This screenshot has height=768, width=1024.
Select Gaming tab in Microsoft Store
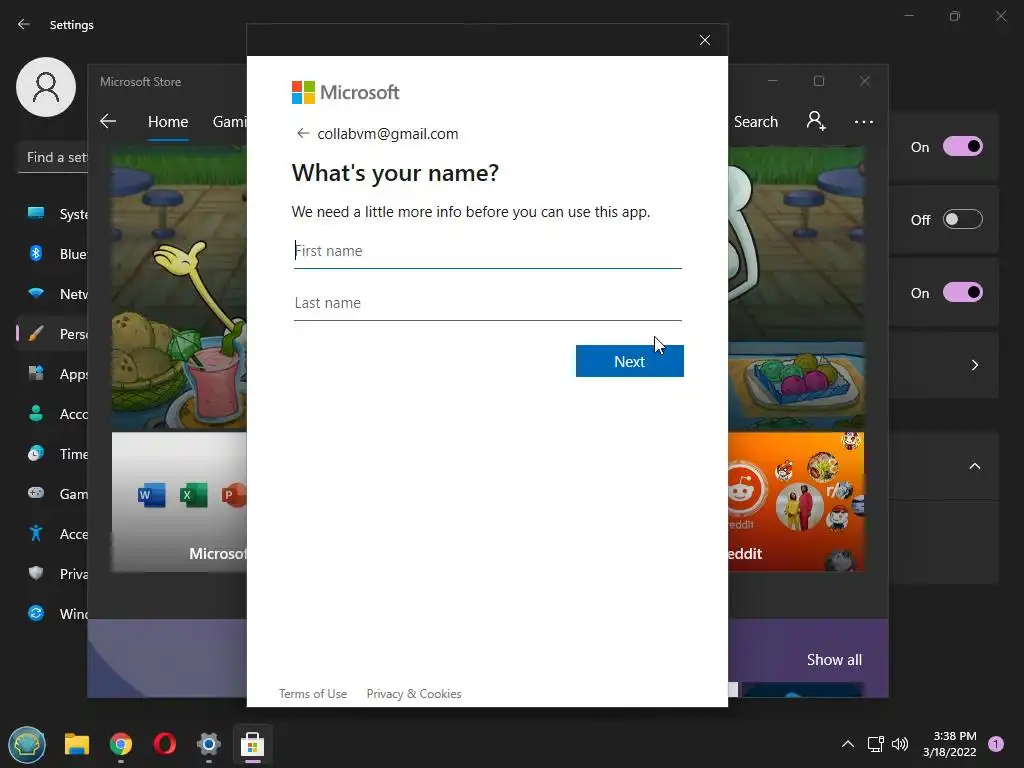tap(229, 121)
